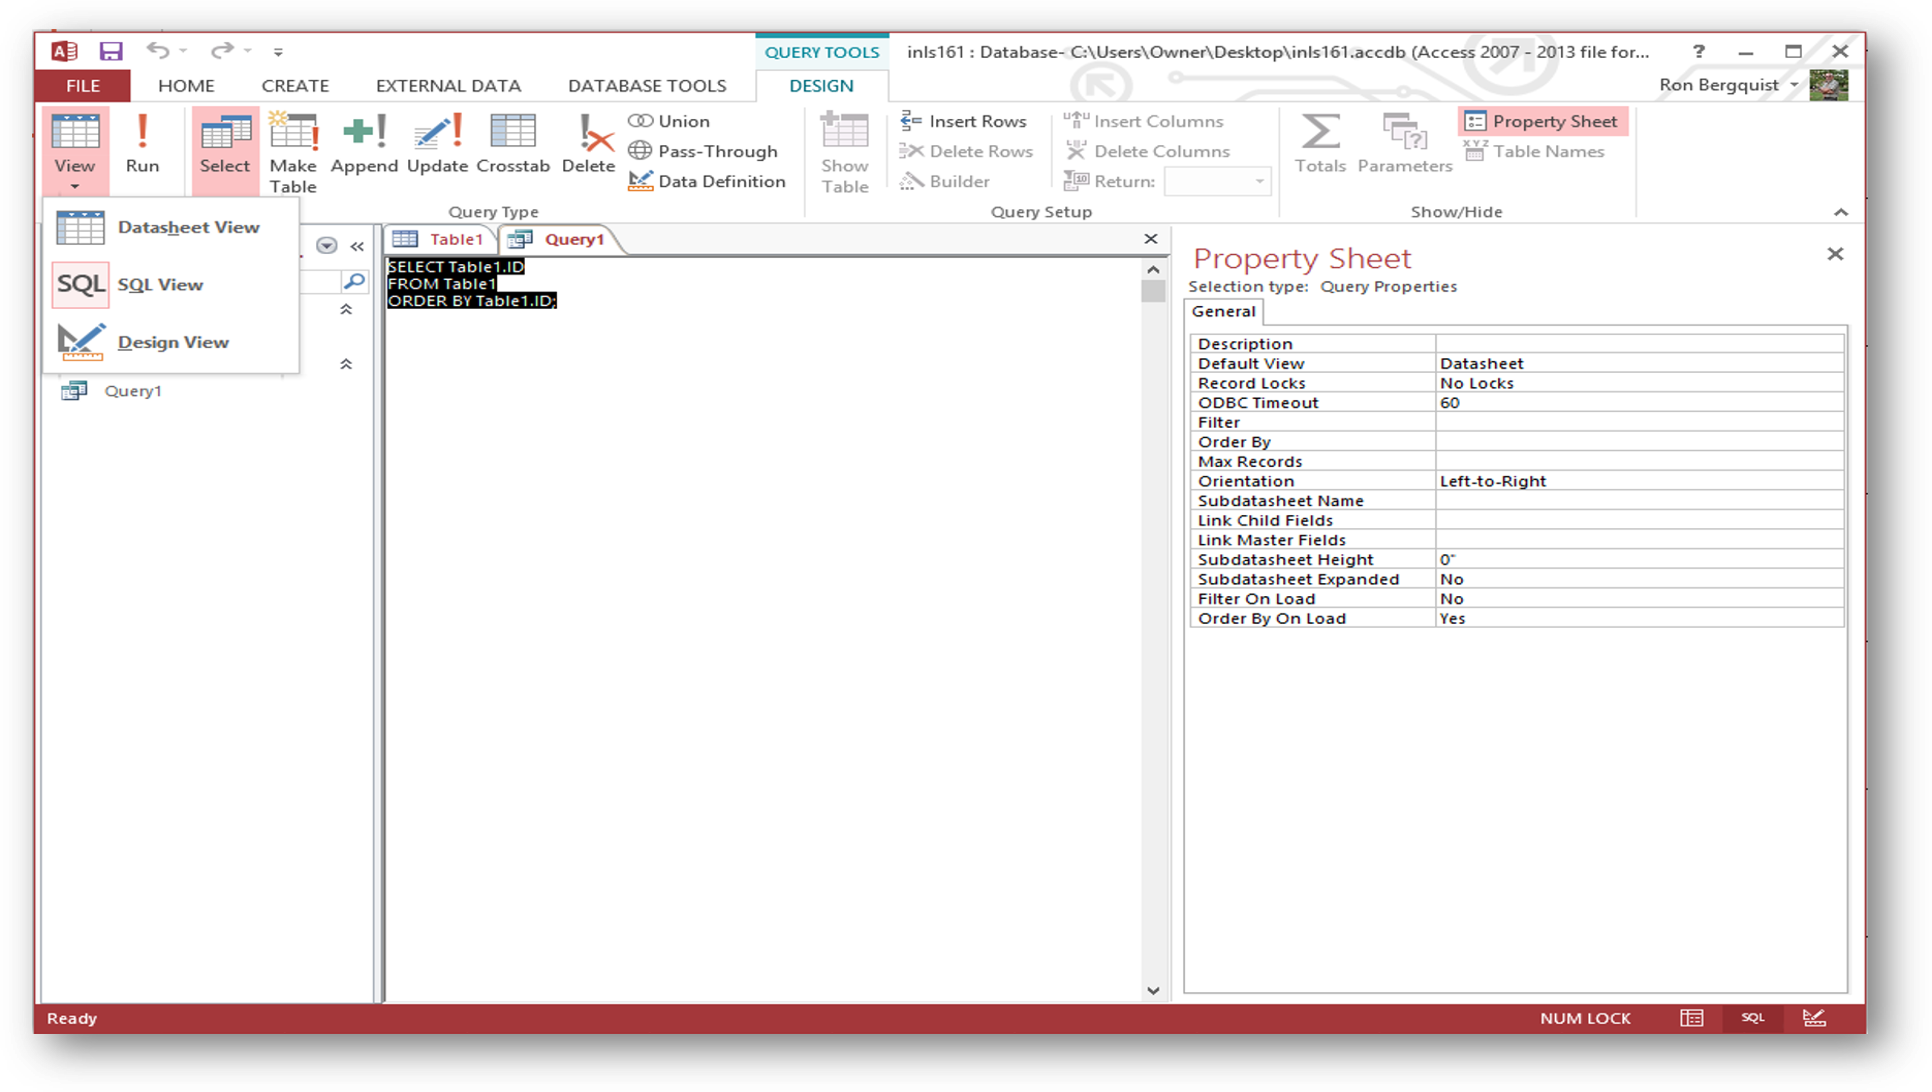1932x1092 pixels.
Task: Switch to SQL view in status bar
Action: coord(1752,1018)
